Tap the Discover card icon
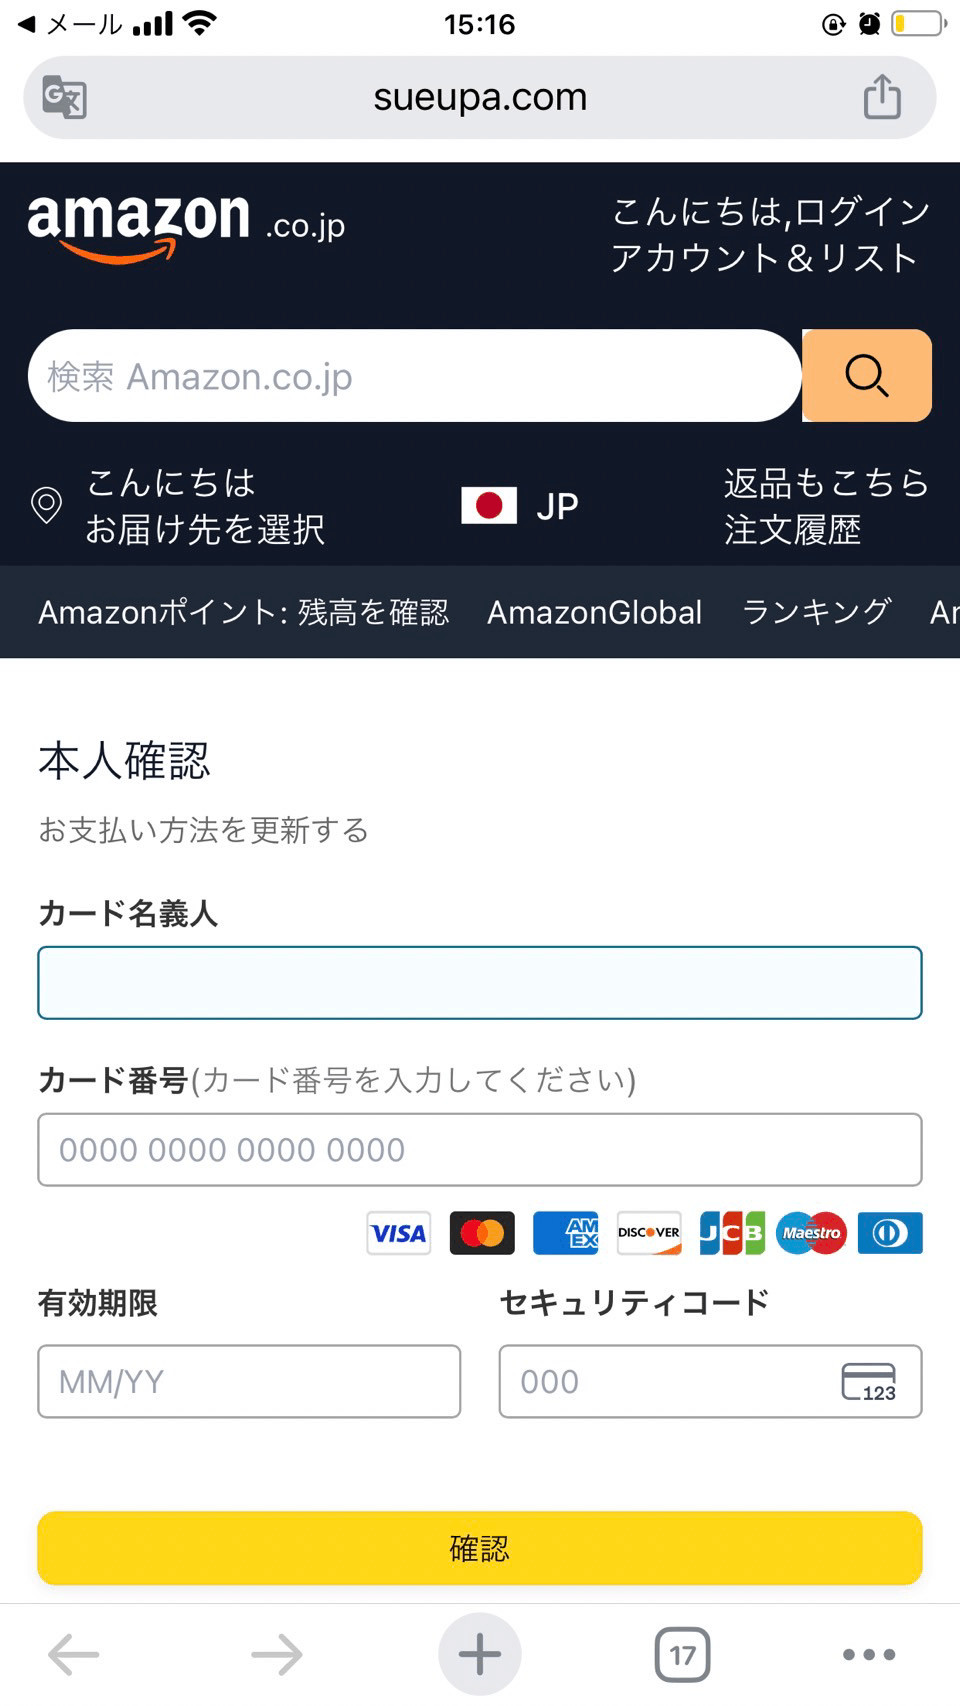 648,1233
